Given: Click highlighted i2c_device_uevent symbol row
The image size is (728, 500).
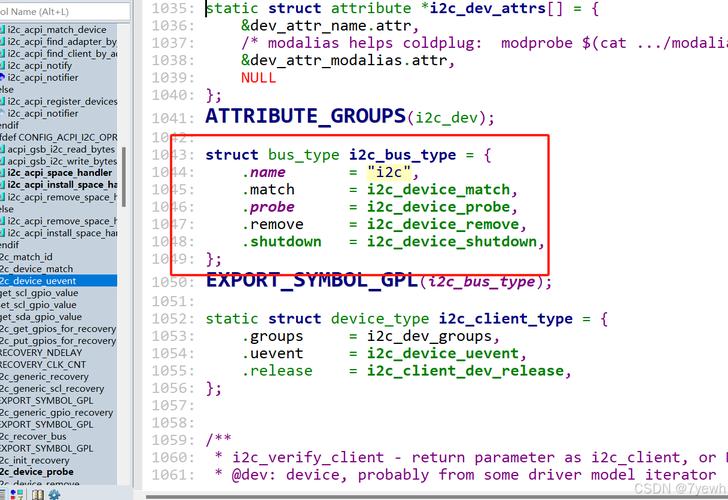Looking at the screenshot, I should click(58, 281).
